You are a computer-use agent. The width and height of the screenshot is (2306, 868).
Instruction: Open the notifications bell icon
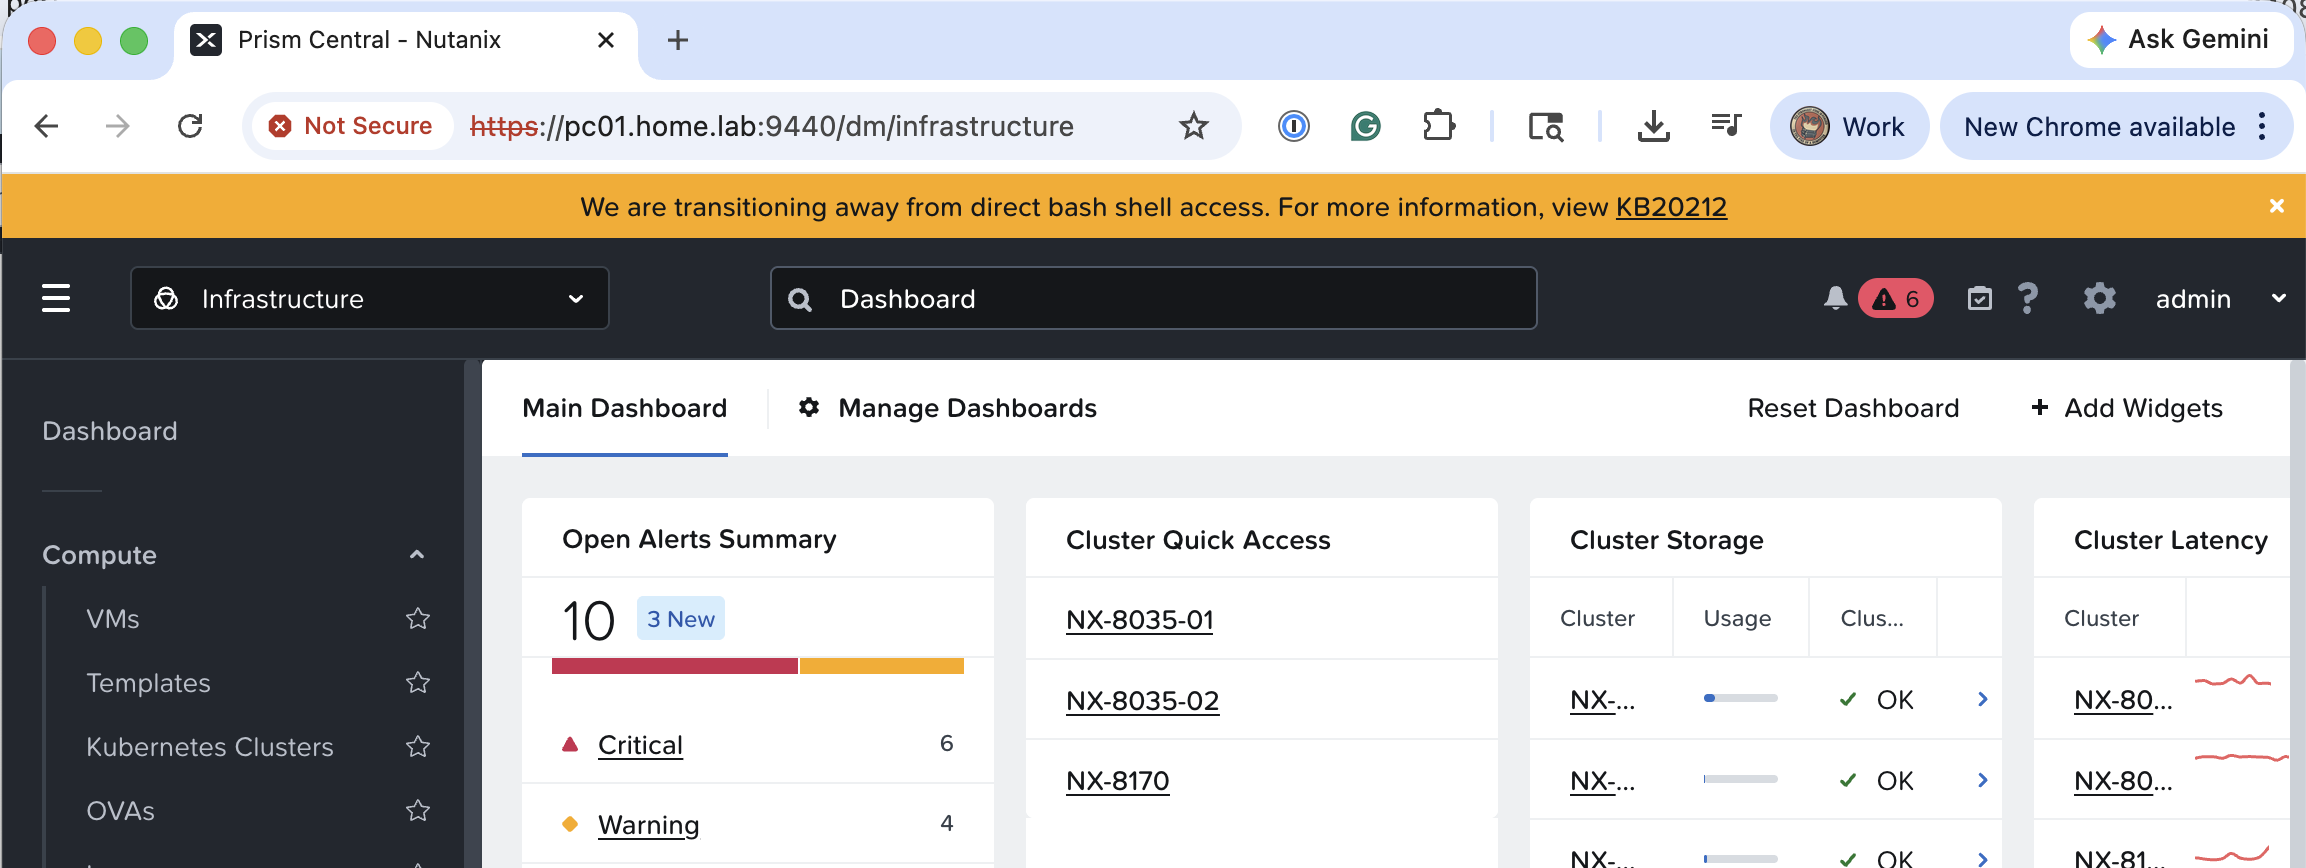(1835, 298)
